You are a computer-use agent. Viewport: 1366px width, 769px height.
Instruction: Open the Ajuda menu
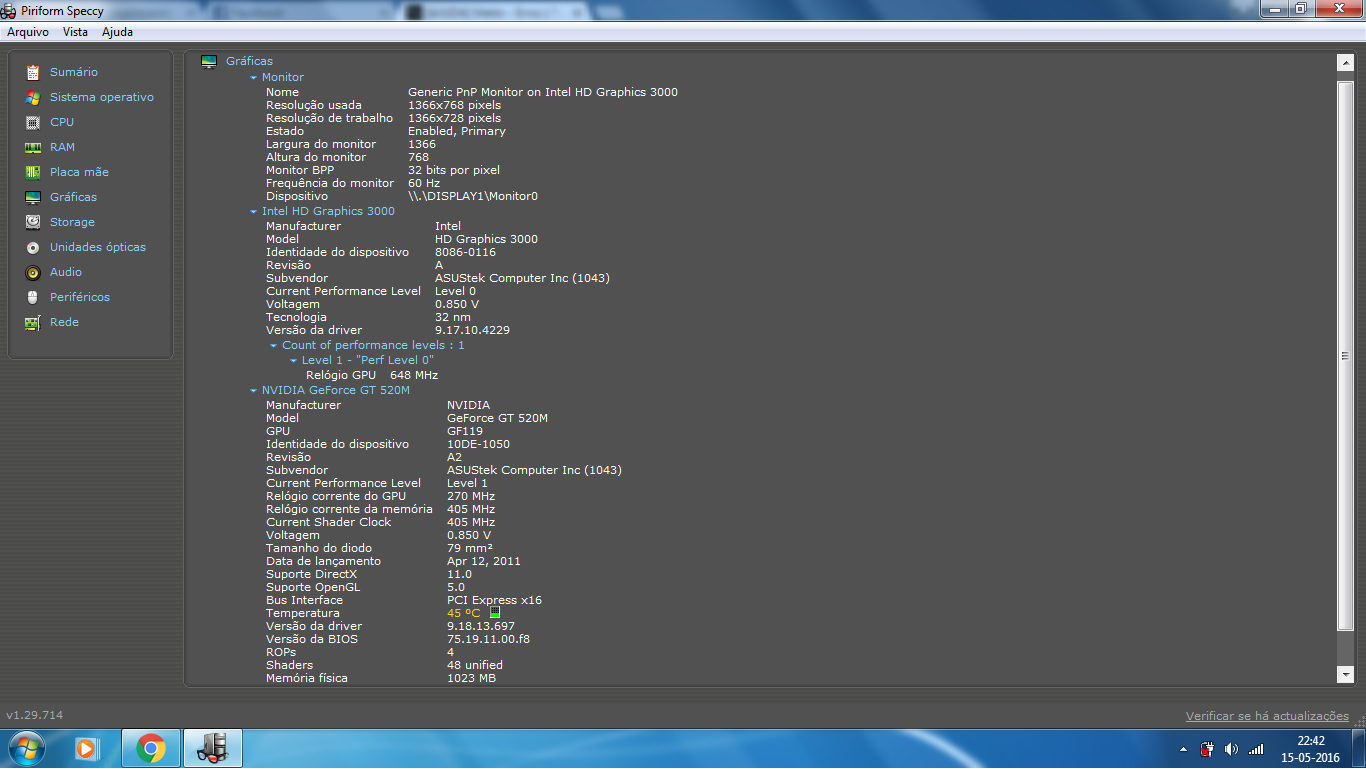click(x=117, y=32)
